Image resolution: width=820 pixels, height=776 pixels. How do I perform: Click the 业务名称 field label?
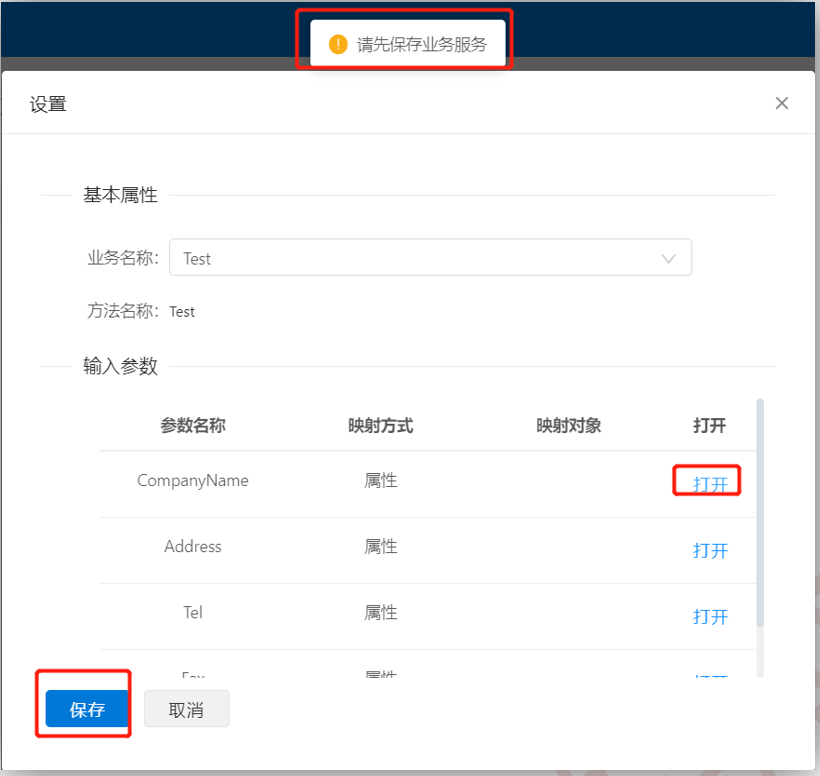(x=123, y=257)
